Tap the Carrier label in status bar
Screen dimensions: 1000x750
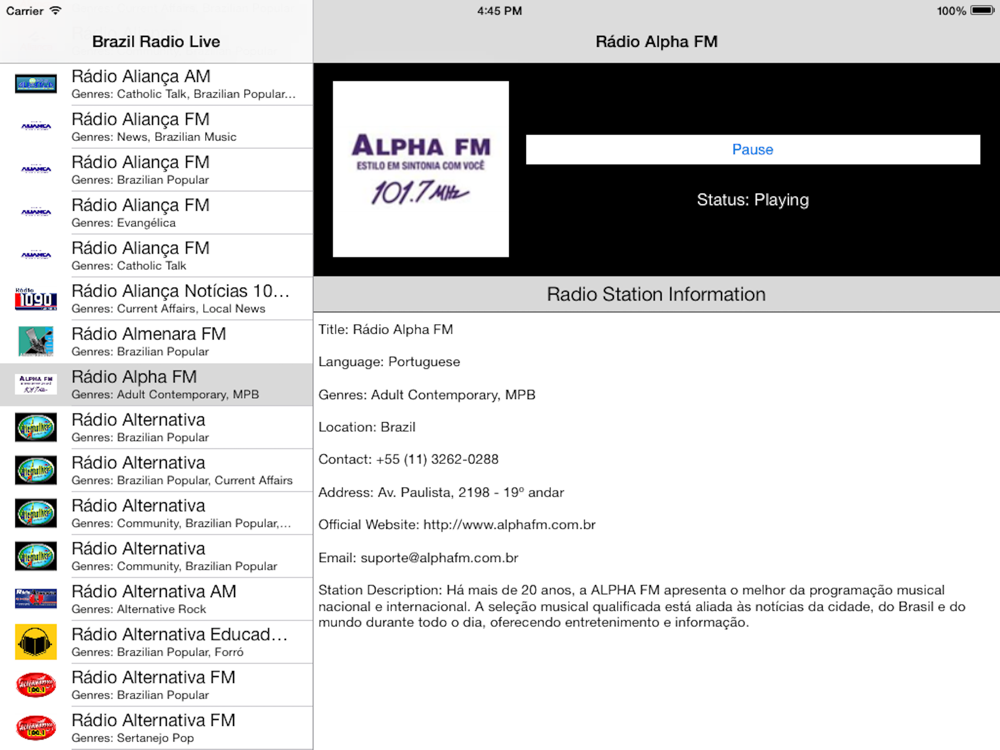tap(25, 11)
